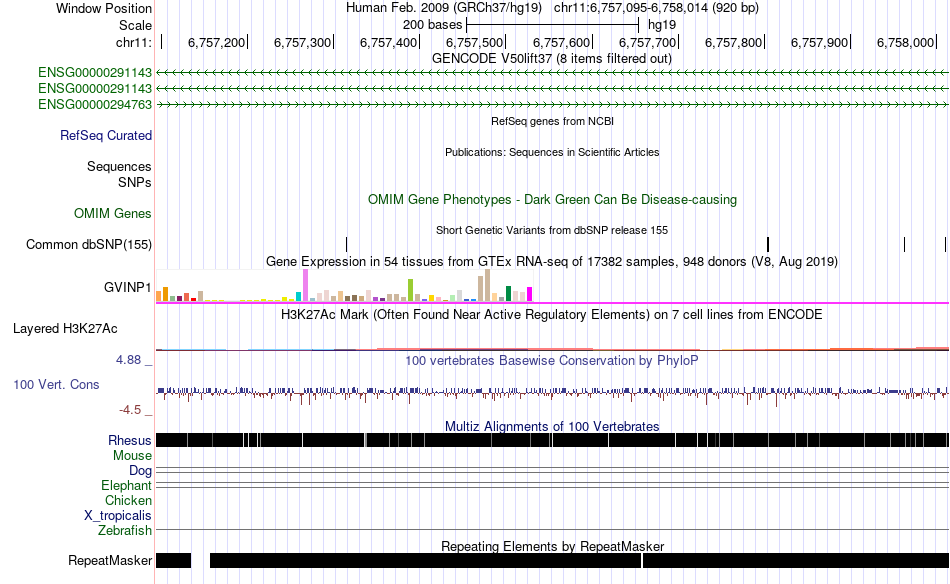Viewport: 950px width, 584px height.
Task: Open the RefSeq Curated track label
Action: pyautogui.click(x=106, y=136)
